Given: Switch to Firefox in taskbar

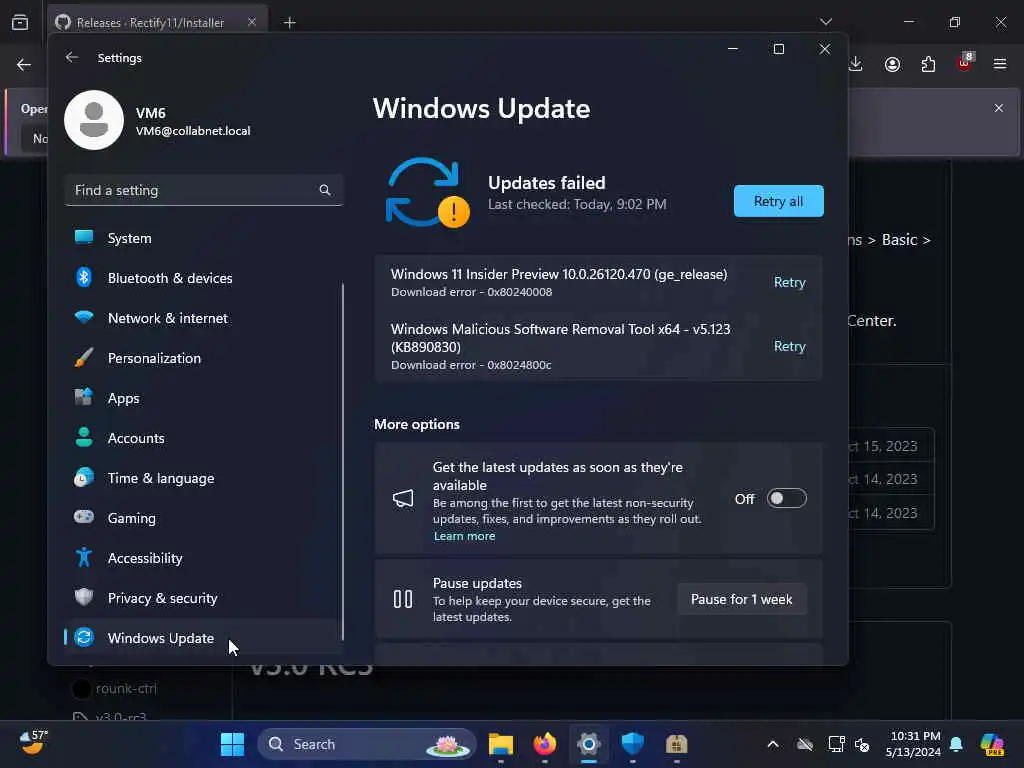Looking at the screenshot, I should point(545,744).
